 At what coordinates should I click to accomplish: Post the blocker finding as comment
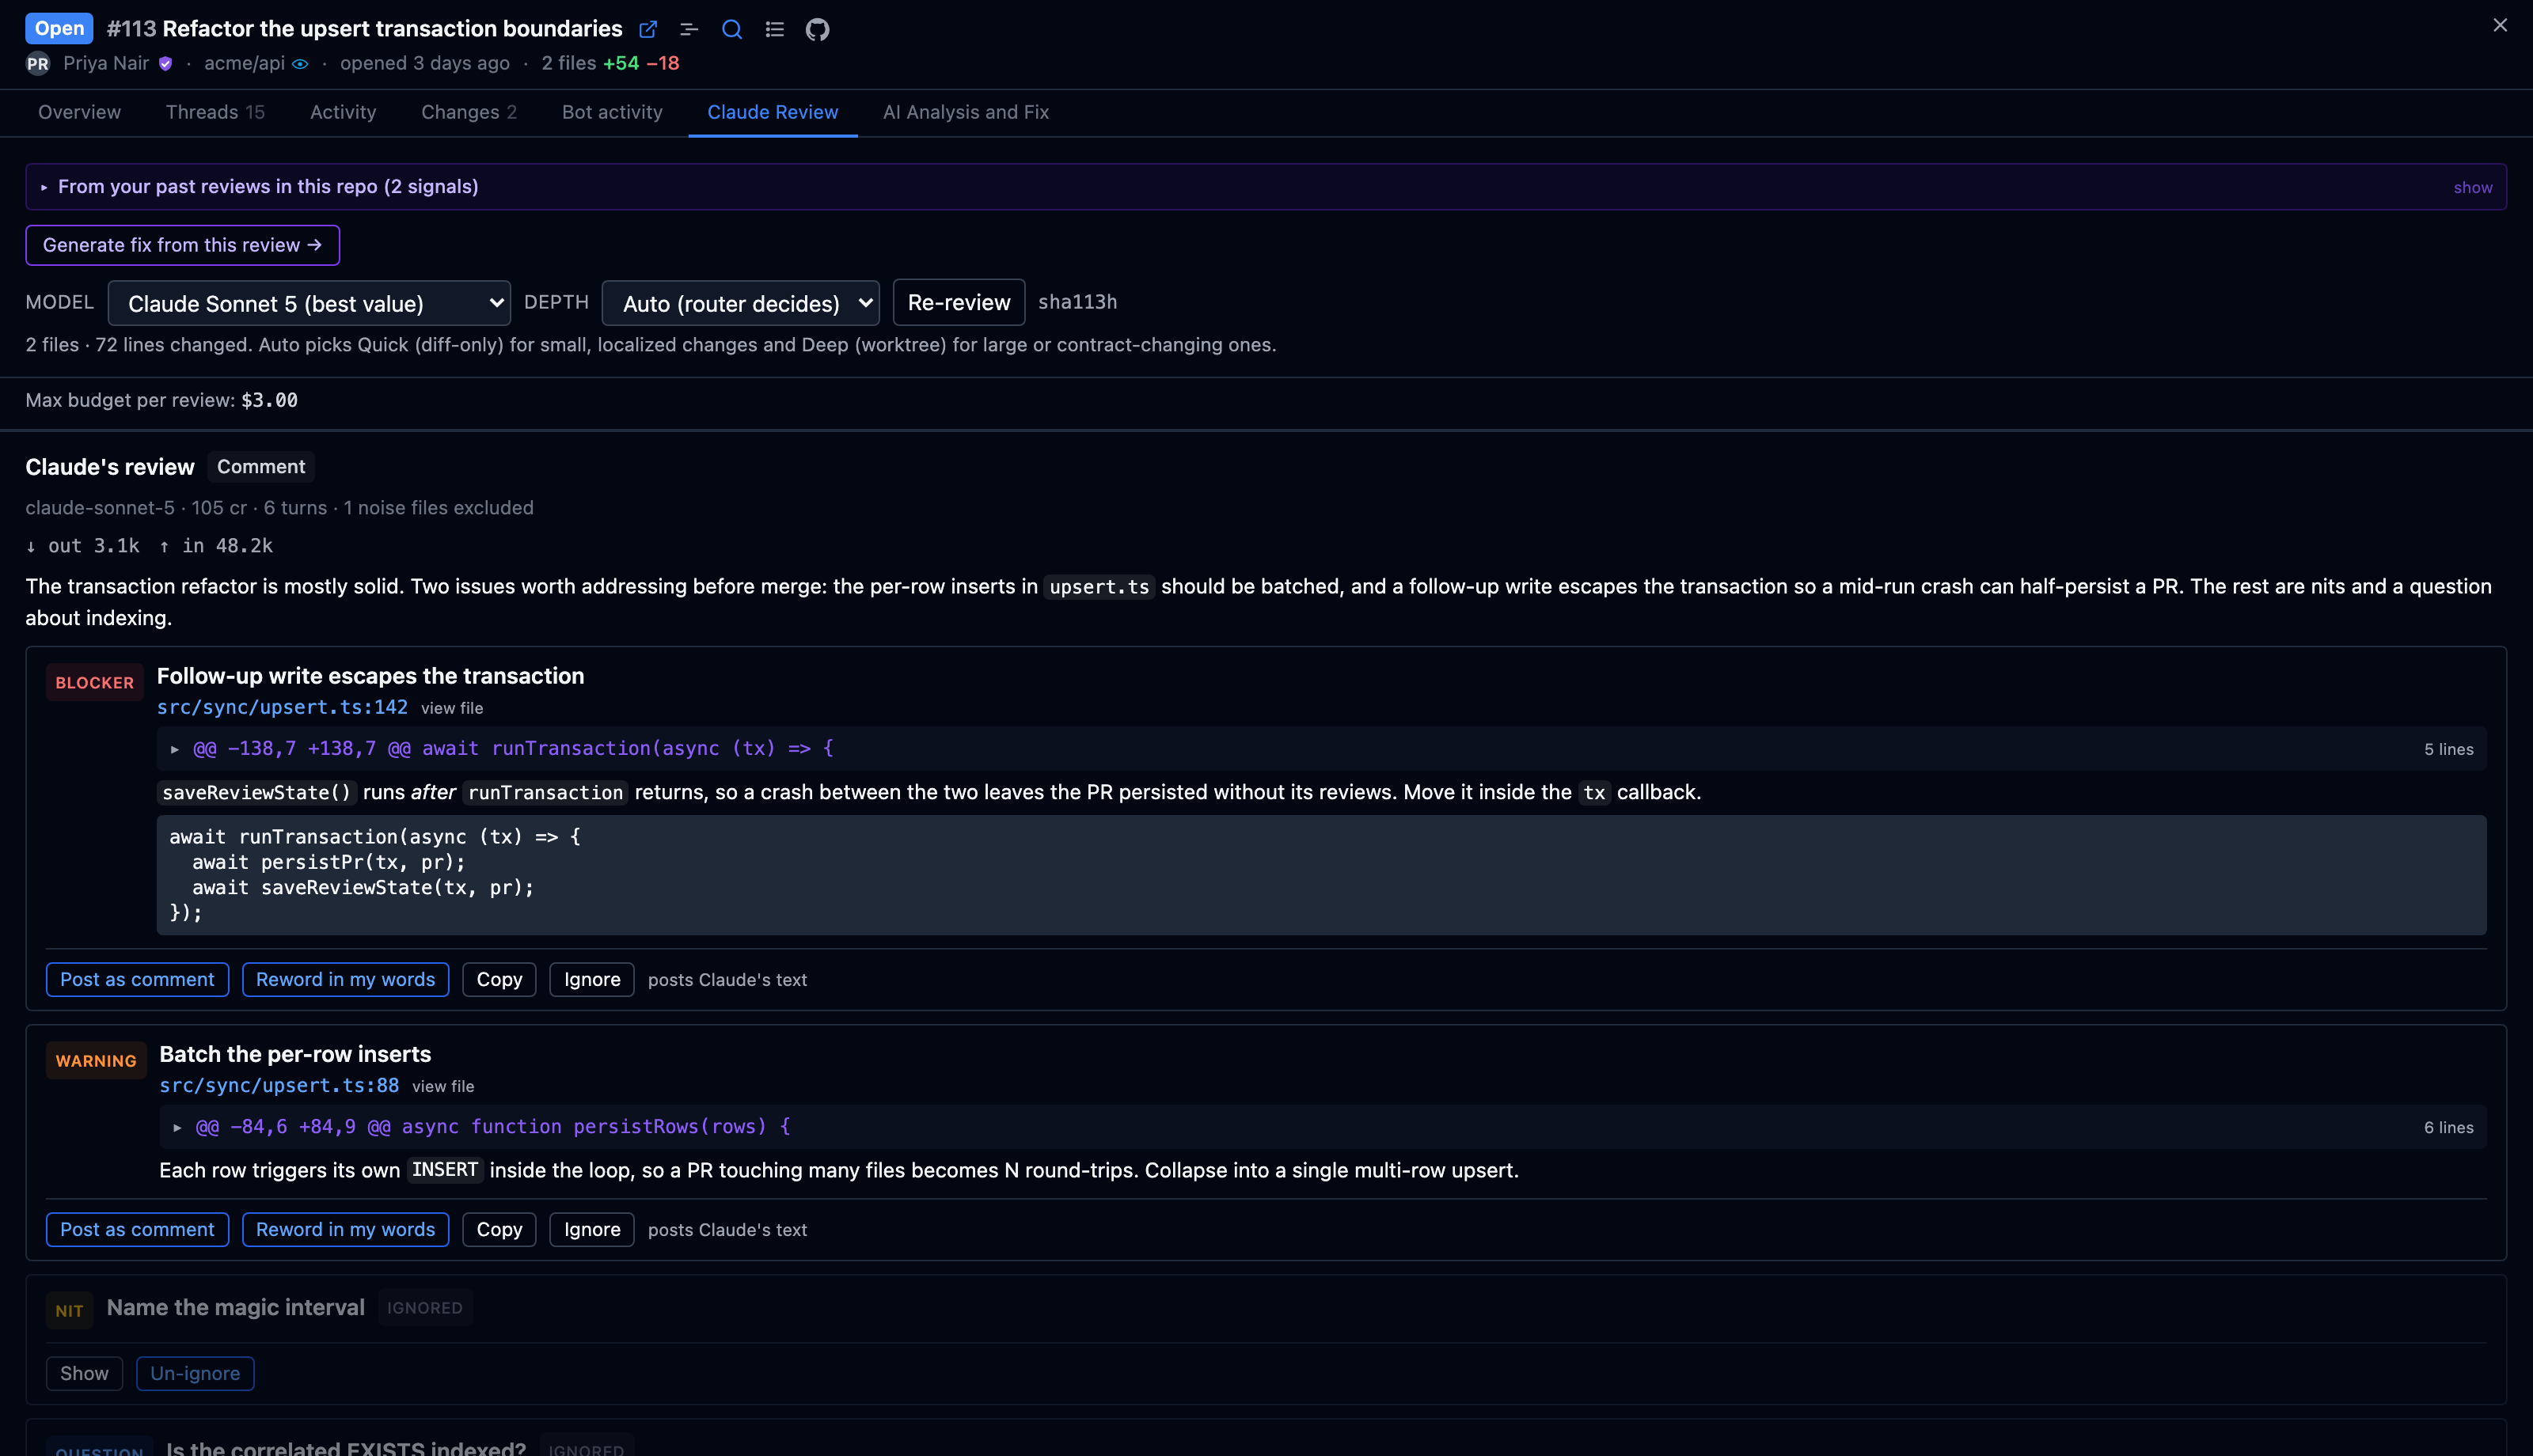(x=137, y=980)
